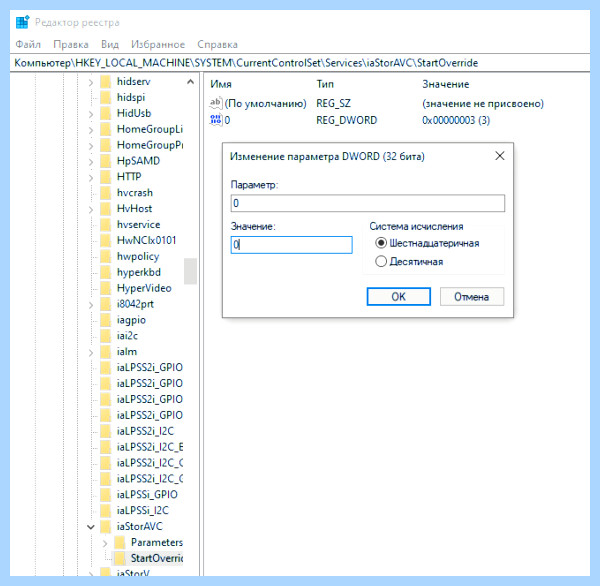Click the REG_DWORD binary value icon
The height and width of the screenshot is (586, 600).
(x=215, y=120)
